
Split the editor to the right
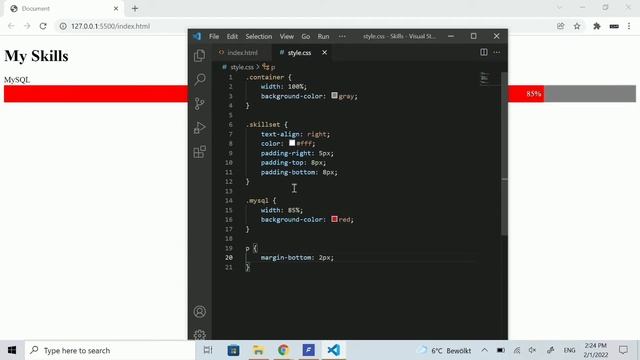pos(484,52)
